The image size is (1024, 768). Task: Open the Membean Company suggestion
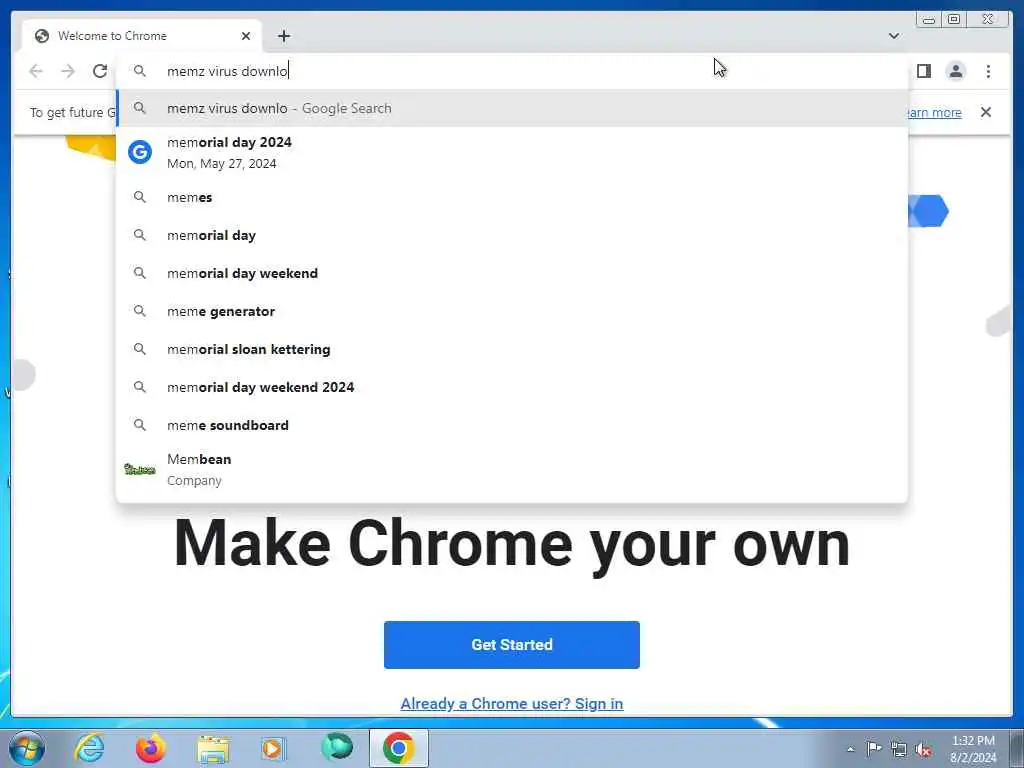click(512, 470)
